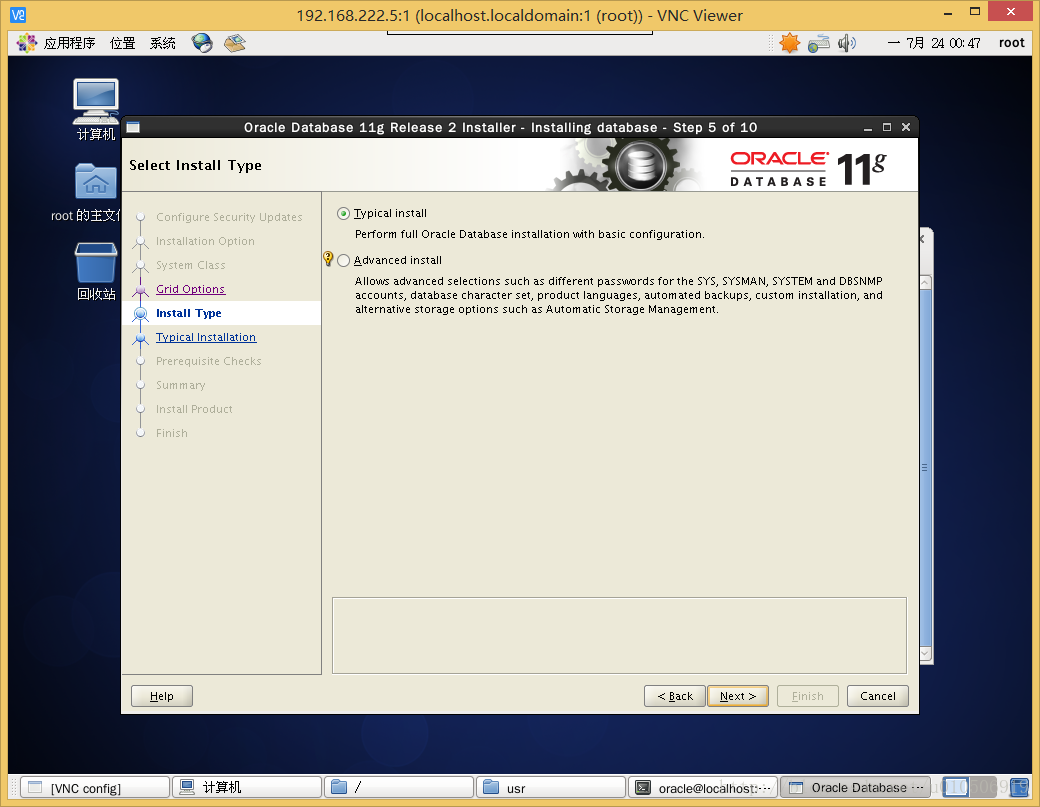Viewport: 1040px width, 807px height.
Task: Open the Typical Installation step link
Action: 206,337
